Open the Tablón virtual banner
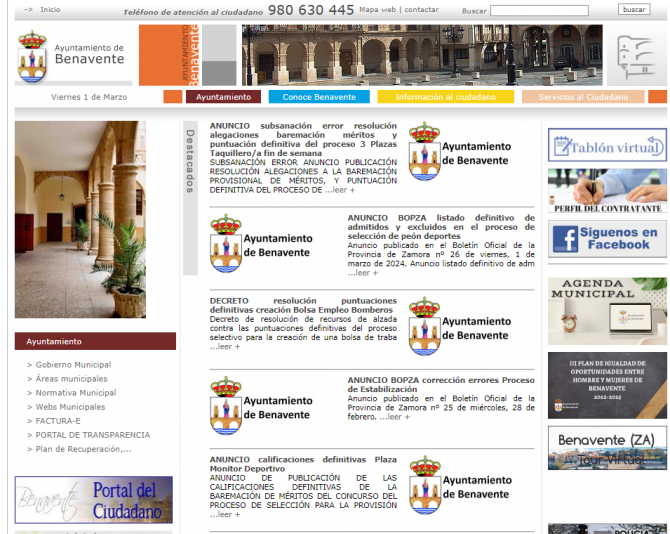This screenshot has height=534, width=670. (x=607, y=146)
